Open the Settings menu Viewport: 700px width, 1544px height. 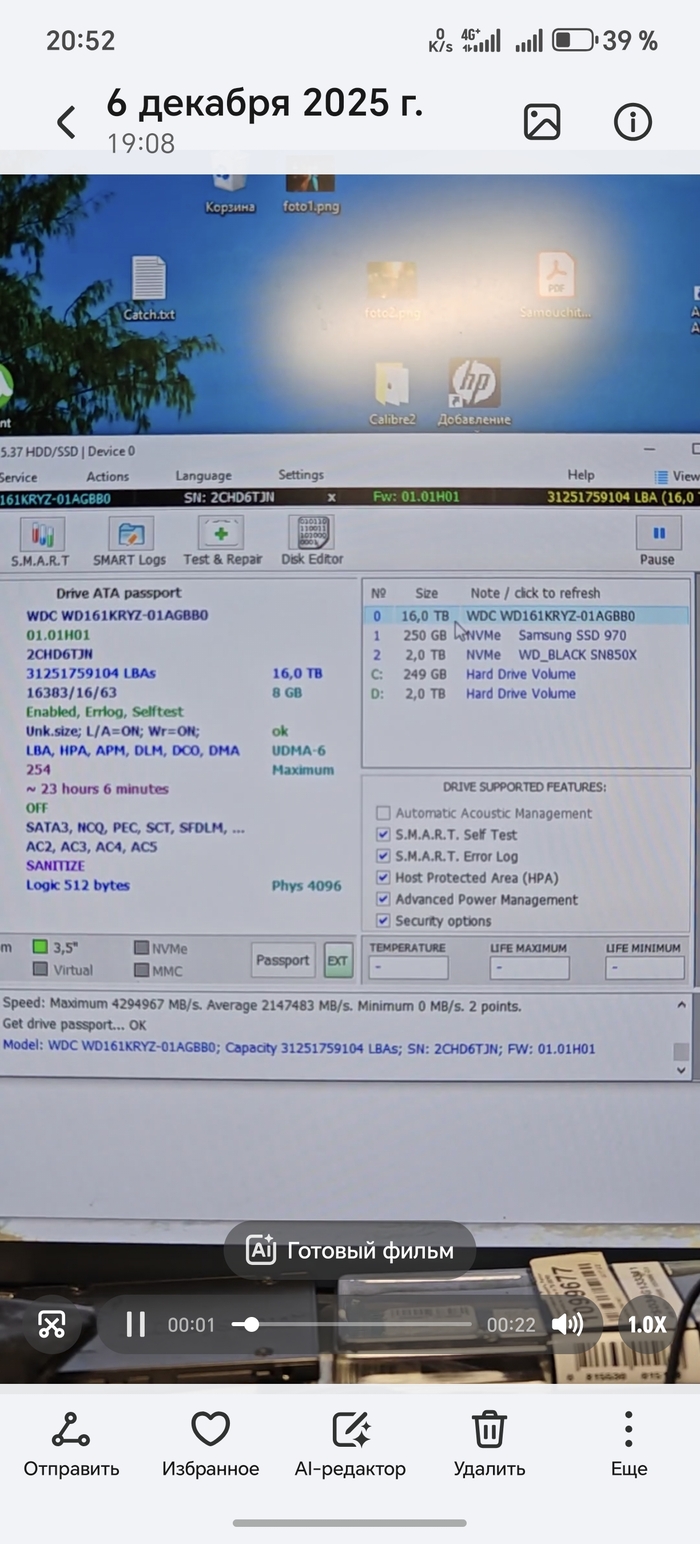point(300,475)
